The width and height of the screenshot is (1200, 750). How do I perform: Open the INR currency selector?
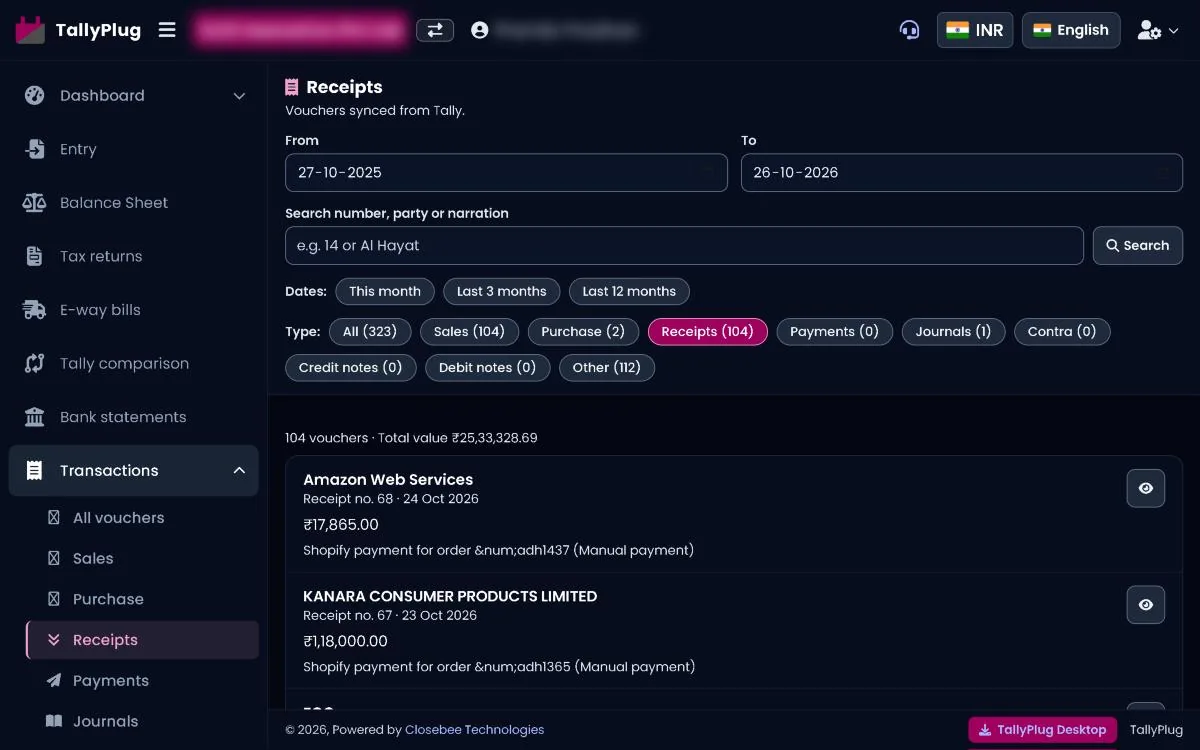[x=975, y=30]
